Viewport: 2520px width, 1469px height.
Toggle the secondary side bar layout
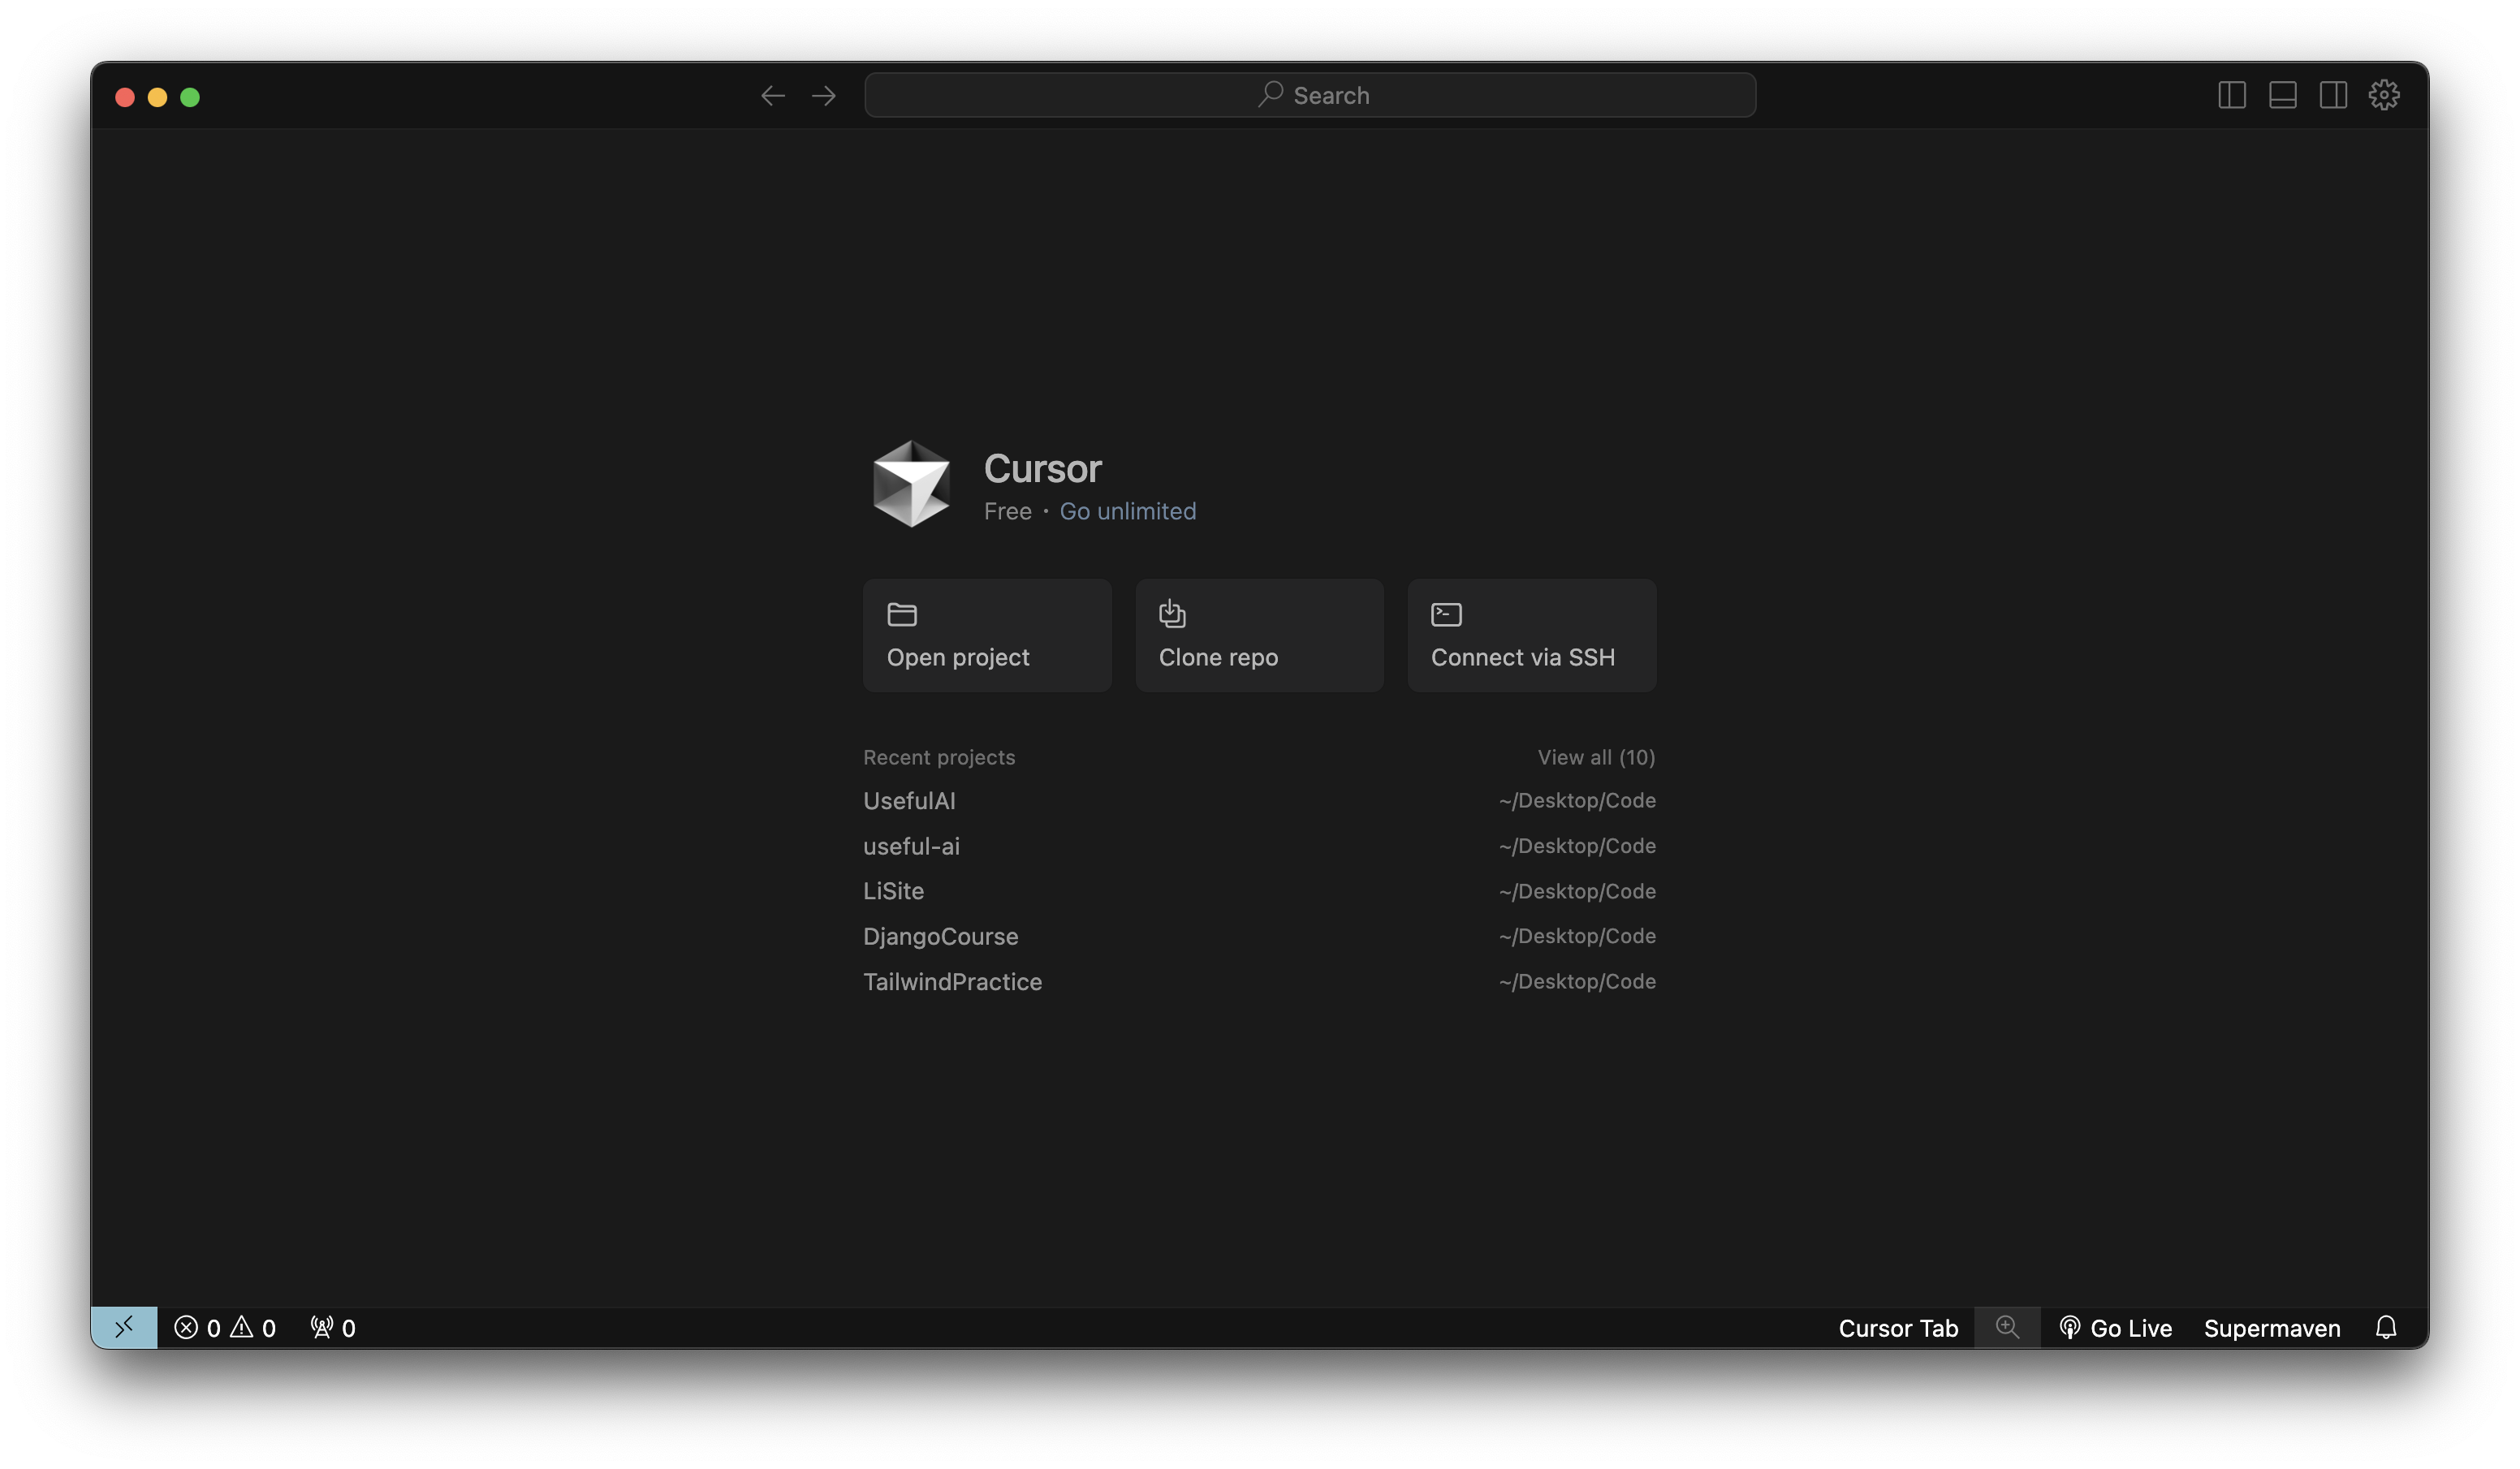(2333, 94)
